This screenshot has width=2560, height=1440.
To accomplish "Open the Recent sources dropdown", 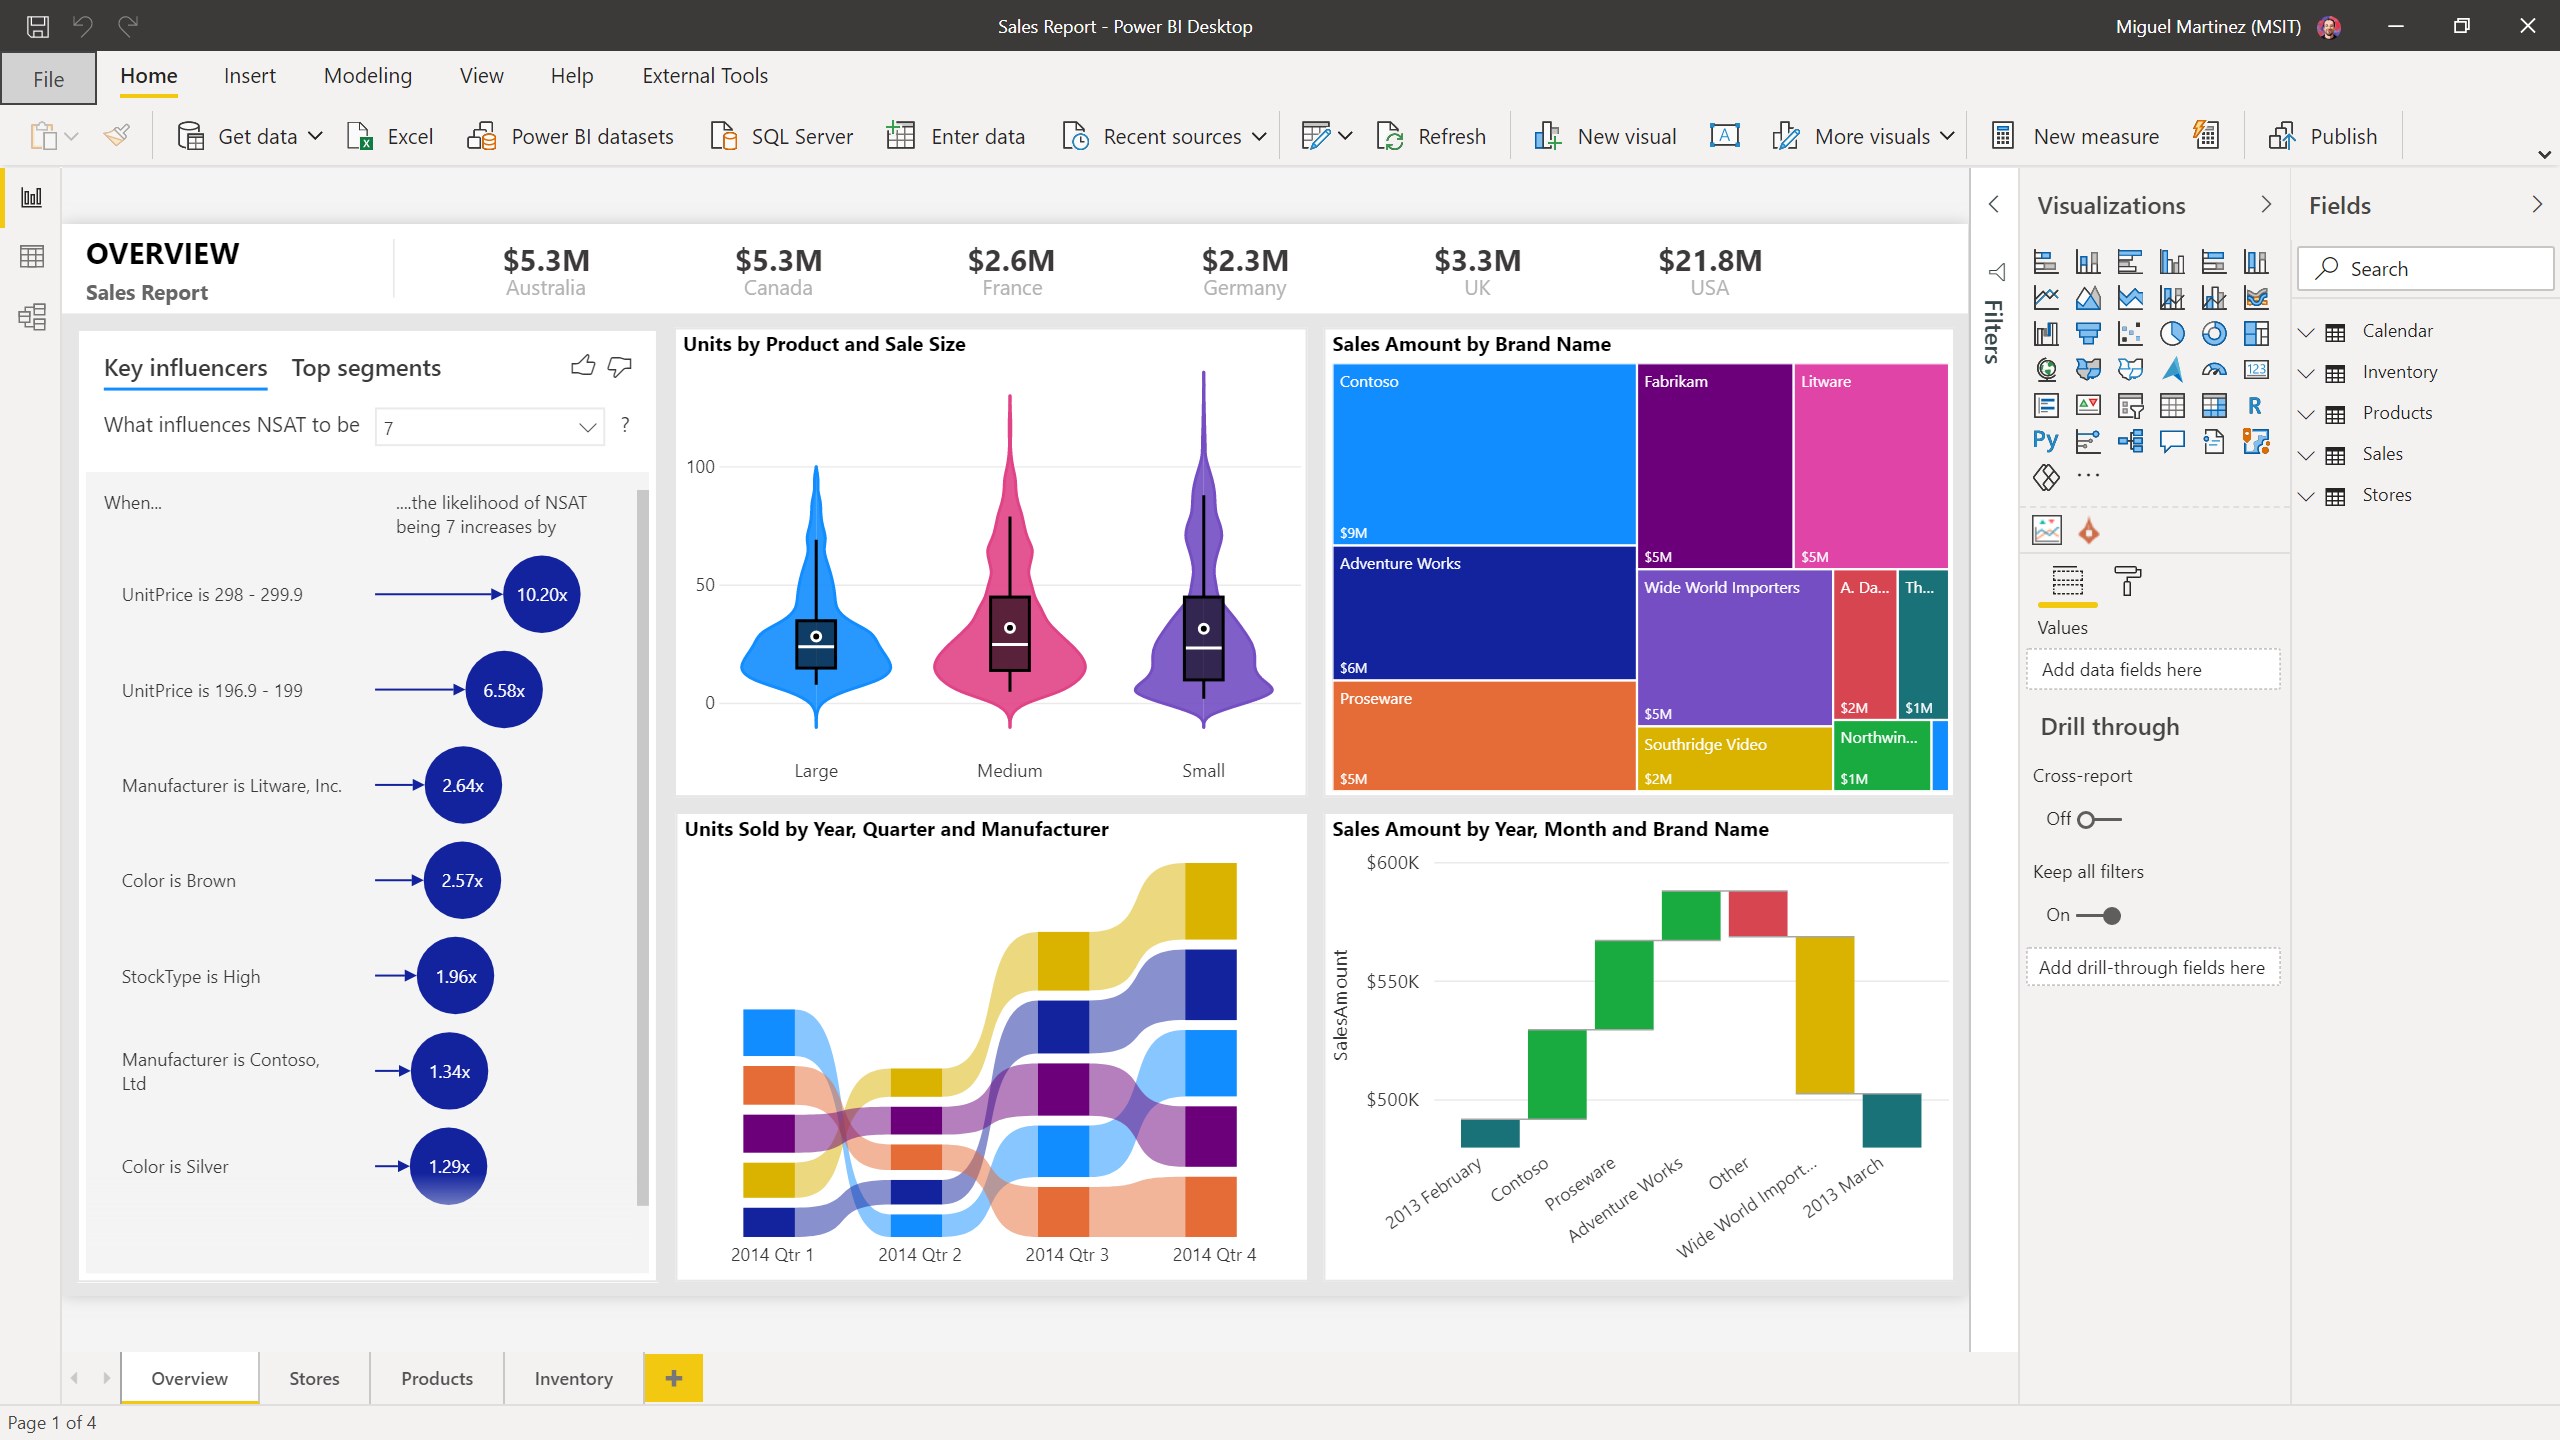I will click(x=1258, y=136).
